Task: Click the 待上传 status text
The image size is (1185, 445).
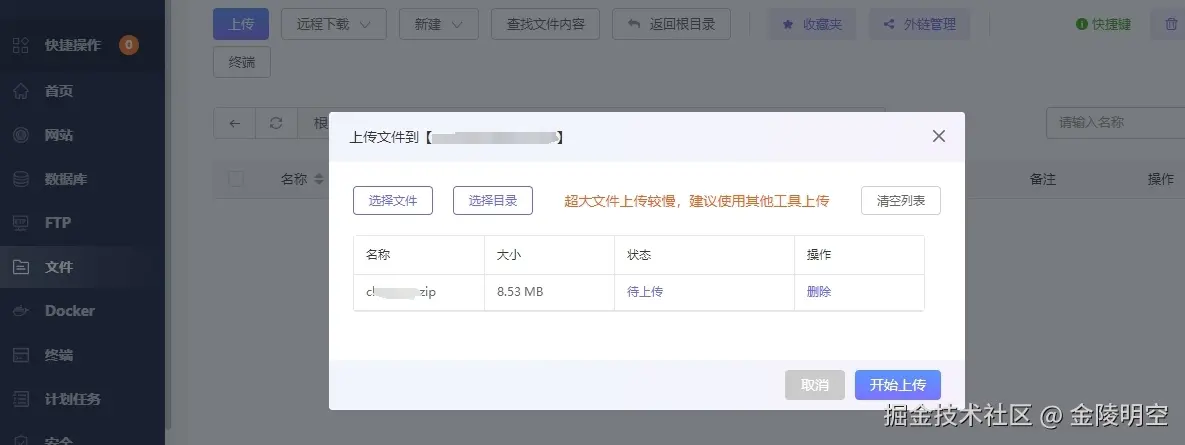Action: point(645,292)
